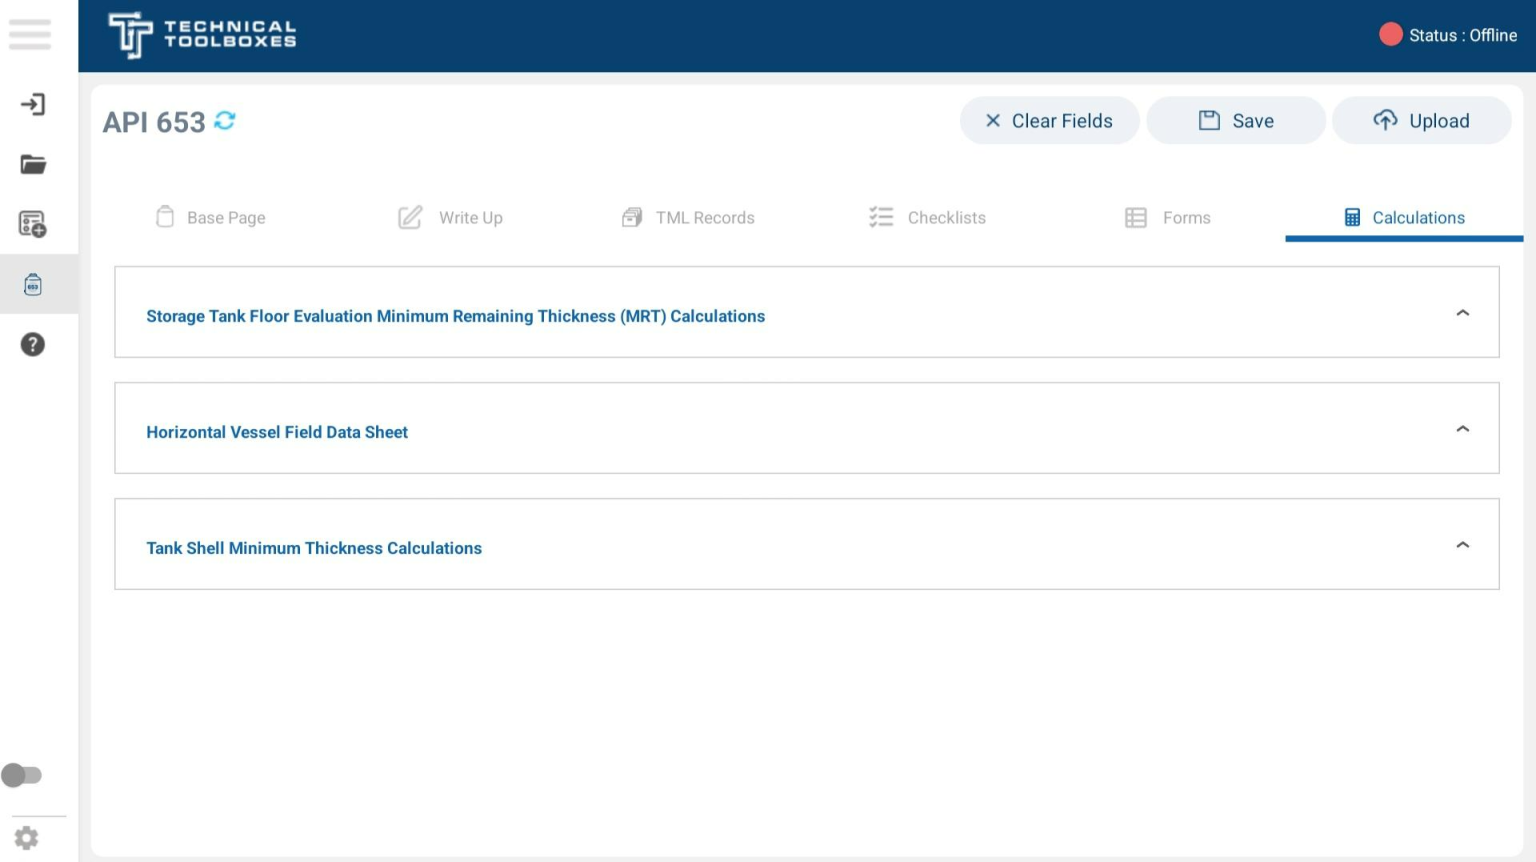The width and height of the screenshot is (1536, 862).
Task: Click the red Status Offline indicator
Action: pyautogui.click(x=1391, y=34)
